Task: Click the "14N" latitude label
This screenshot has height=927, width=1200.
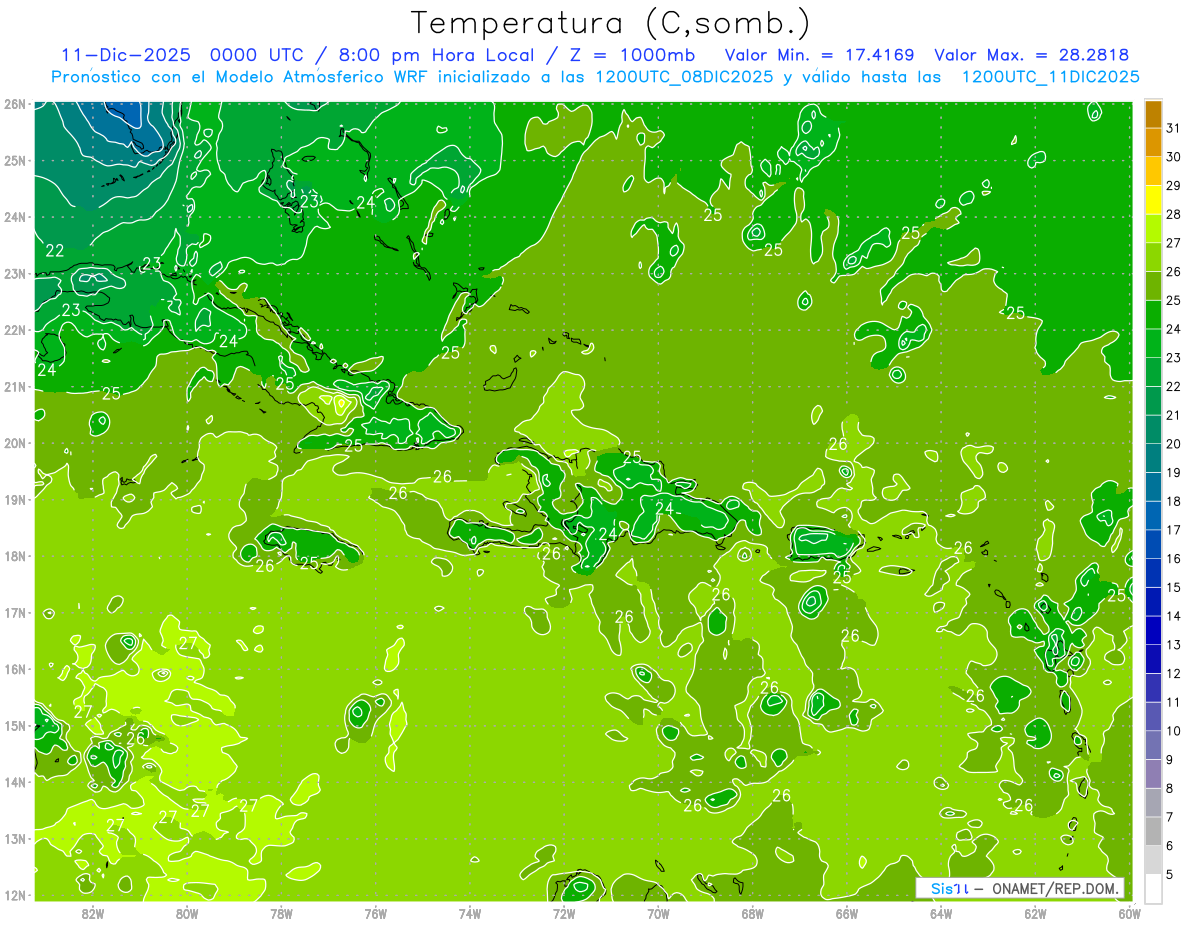Action: point(14,782)
